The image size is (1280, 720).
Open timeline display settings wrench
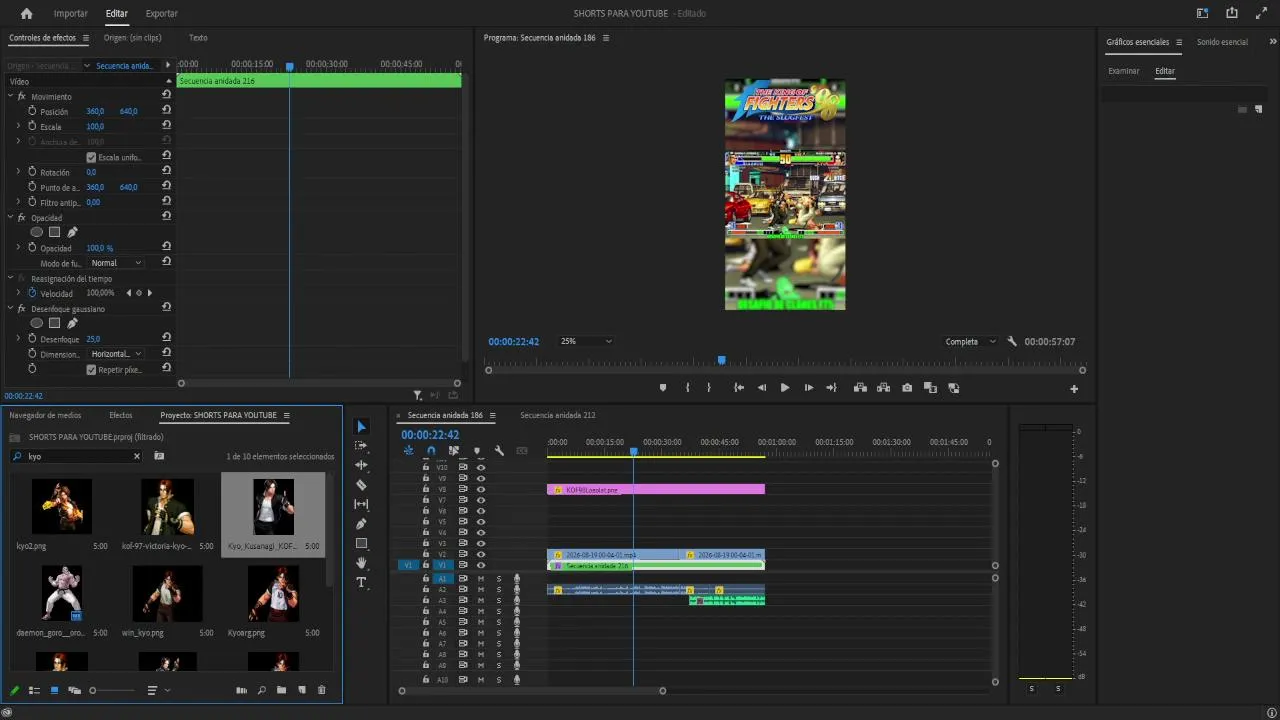499,451
